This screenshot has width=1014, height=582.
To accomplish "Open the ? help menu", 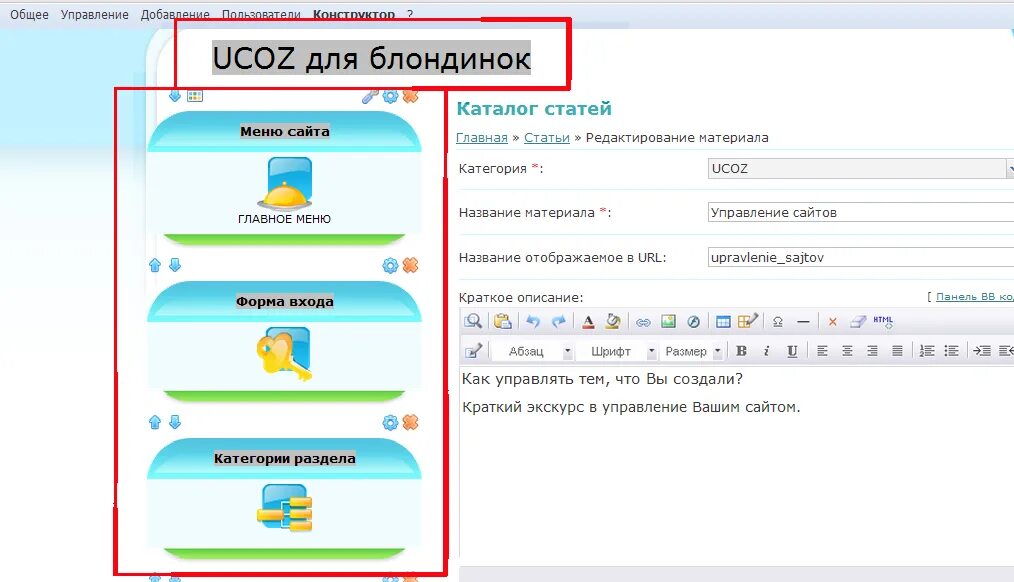I will click(410, 14).
